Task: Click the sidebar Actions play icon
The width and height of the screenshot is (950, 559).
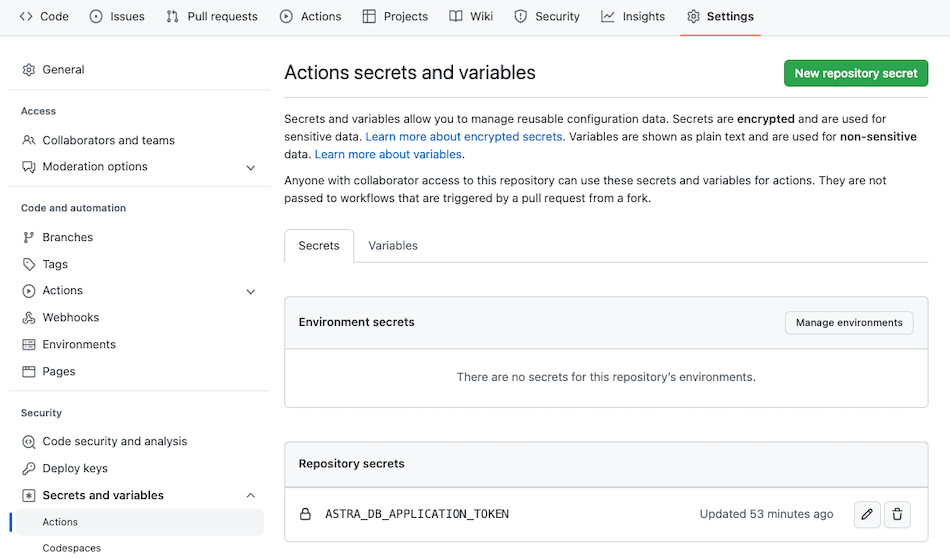Action: [28, 291]
